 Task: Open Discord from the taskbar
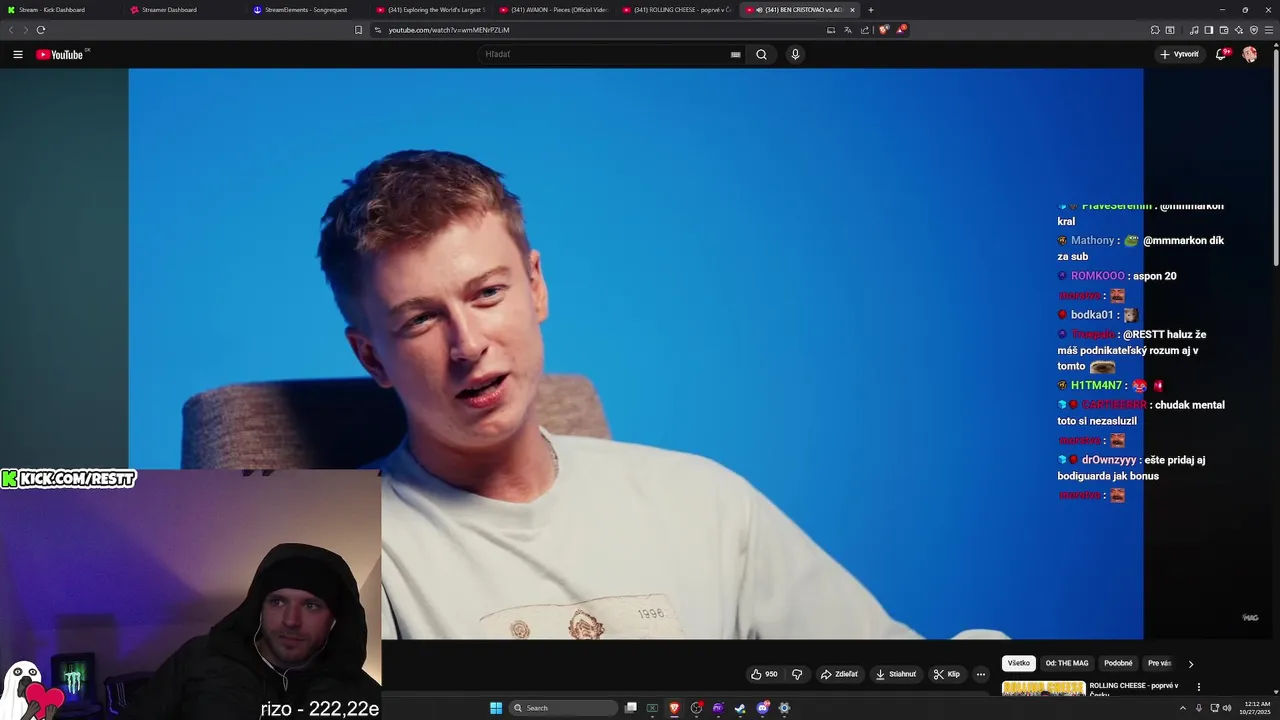(x=762, y=708)
